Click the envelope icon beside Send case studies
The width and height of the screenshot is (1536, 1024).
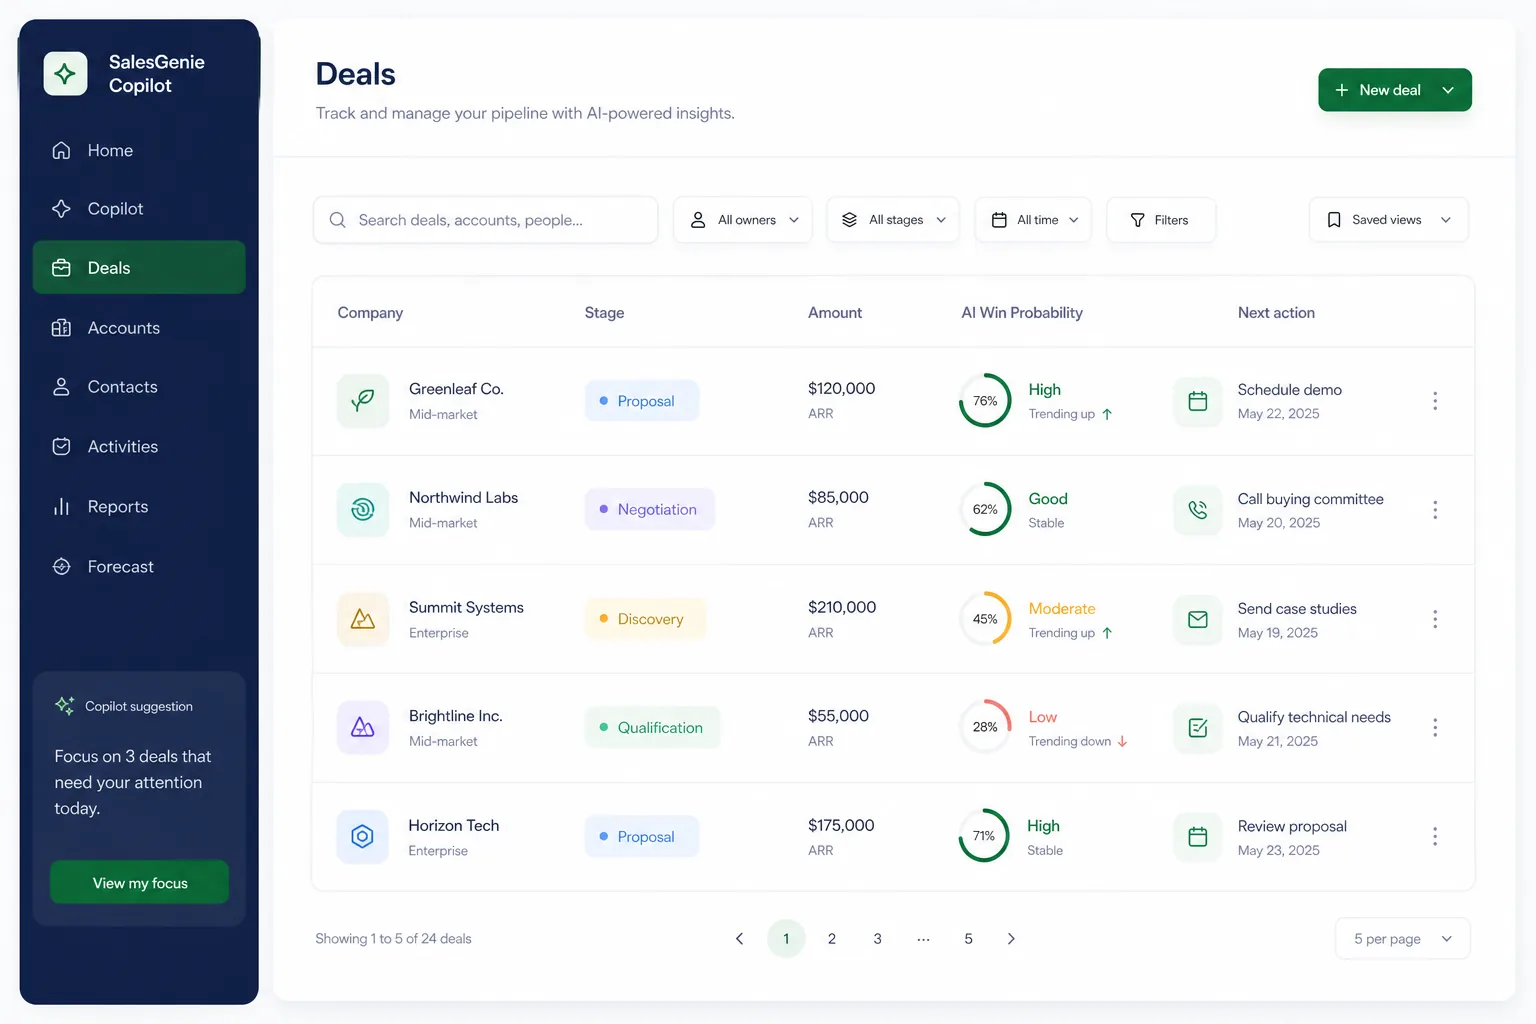click(x=1198, y=619)
